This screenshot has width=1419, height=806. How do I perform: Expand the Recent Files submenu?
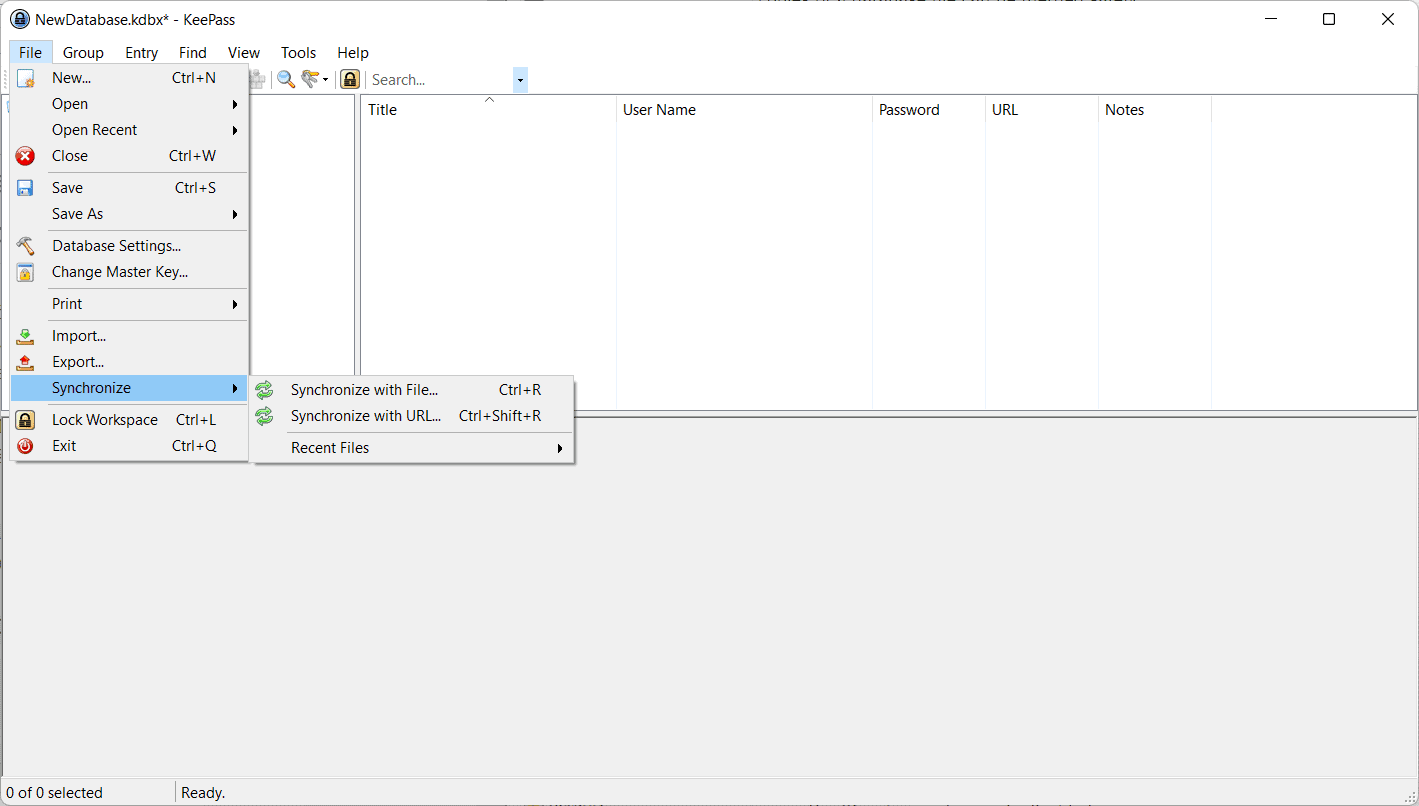click(x=412, y=448)
